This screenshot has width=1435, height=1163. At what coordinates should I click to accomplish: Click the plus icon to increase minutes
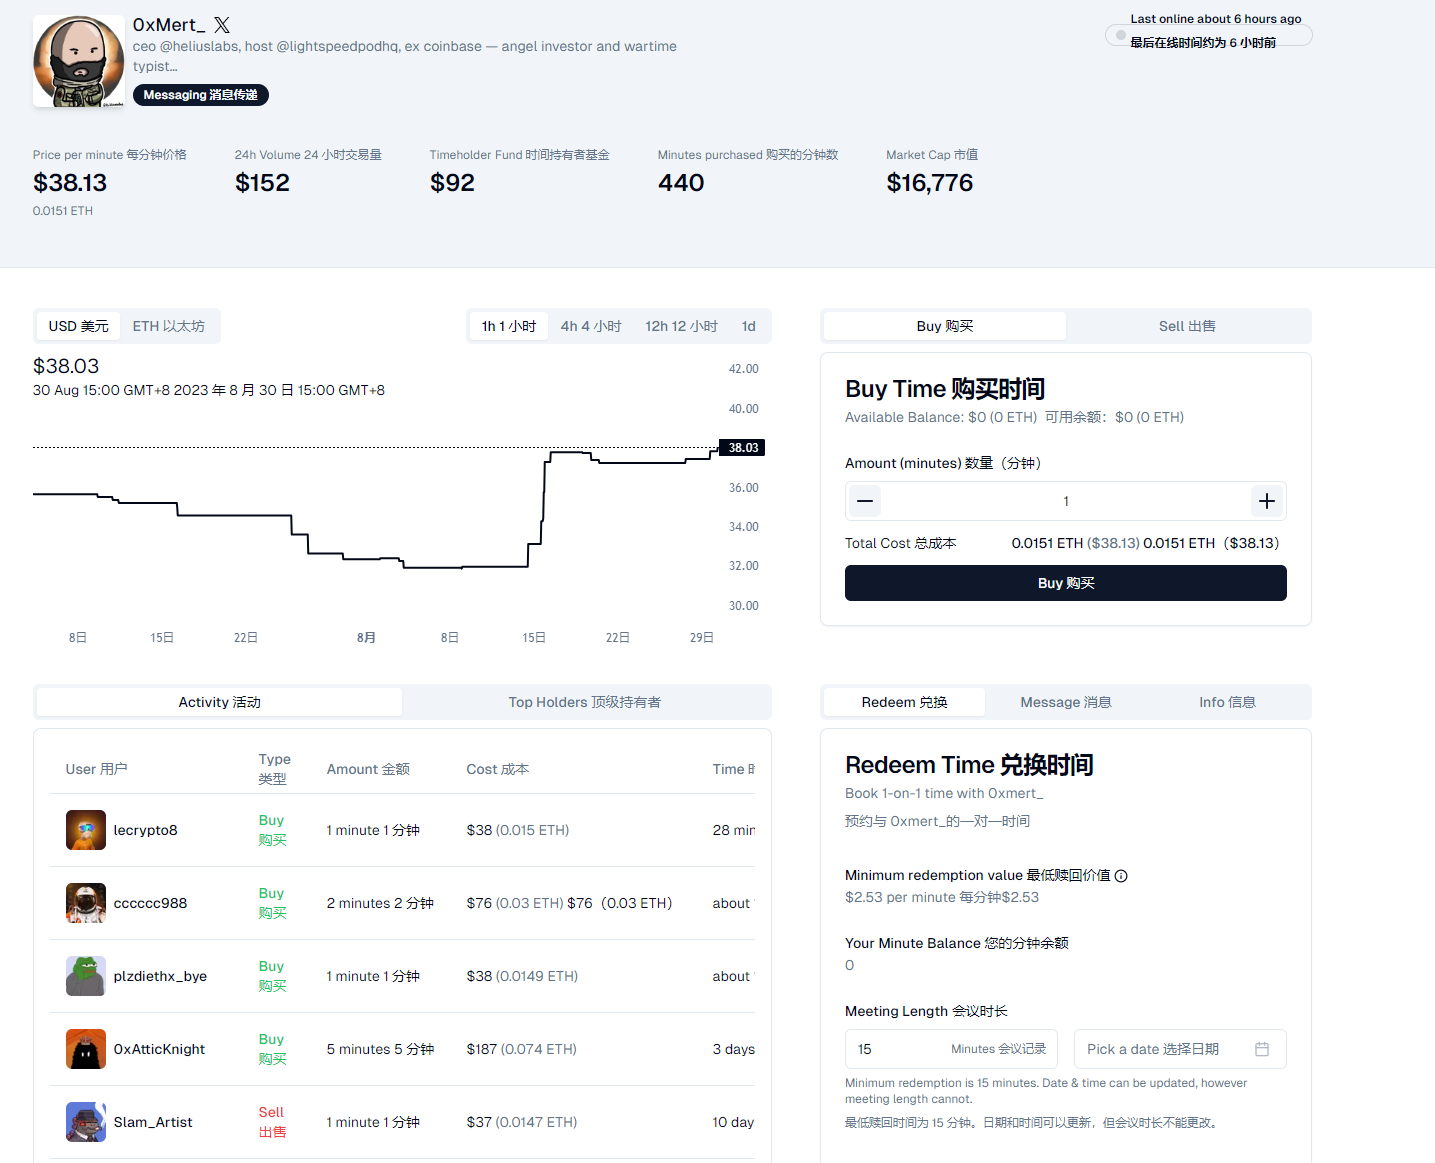coord(1266,501)
